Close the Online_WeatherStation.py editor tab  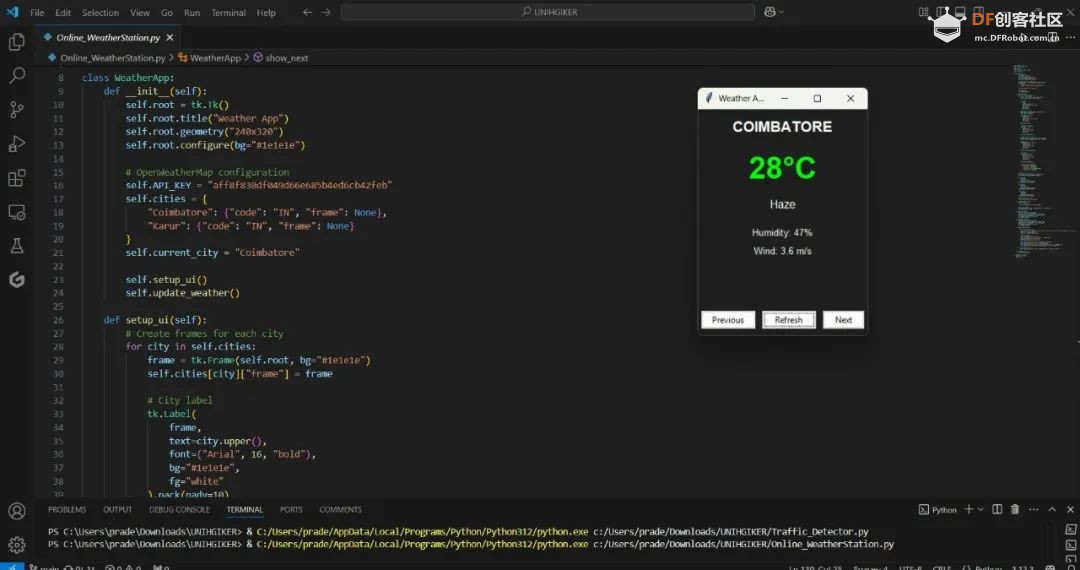point(170,38)
